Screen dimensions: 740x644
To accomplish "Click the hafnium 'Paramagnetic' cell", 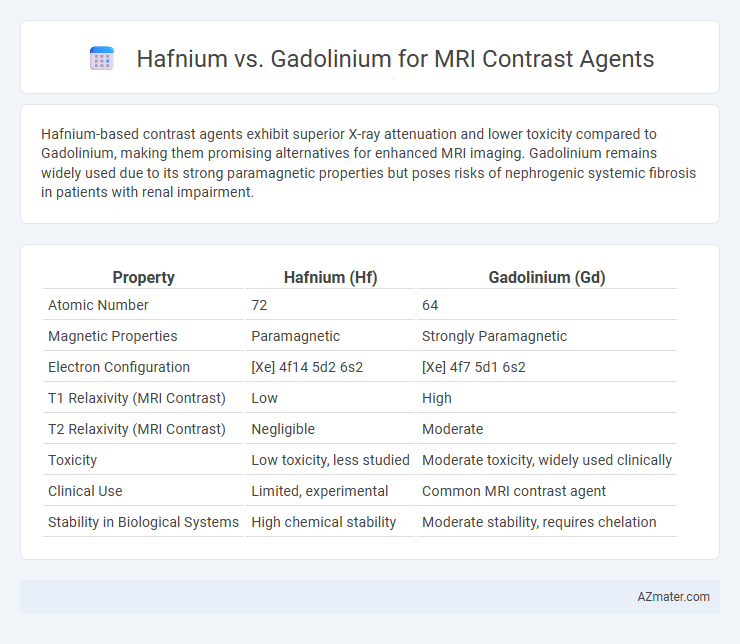I will [295, 336].
